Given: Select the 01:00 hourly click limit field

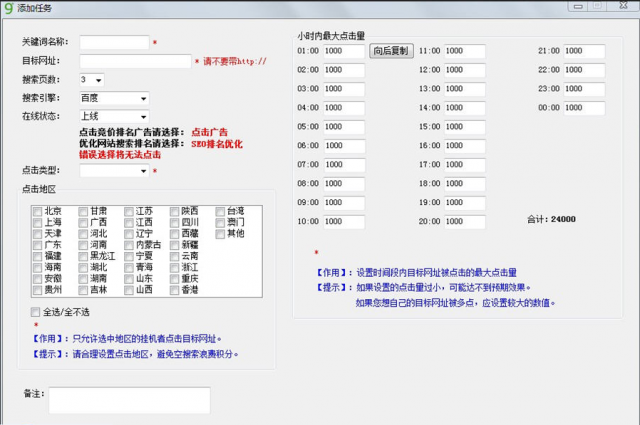Looking at the screenshot, I should tap(344, 51).
